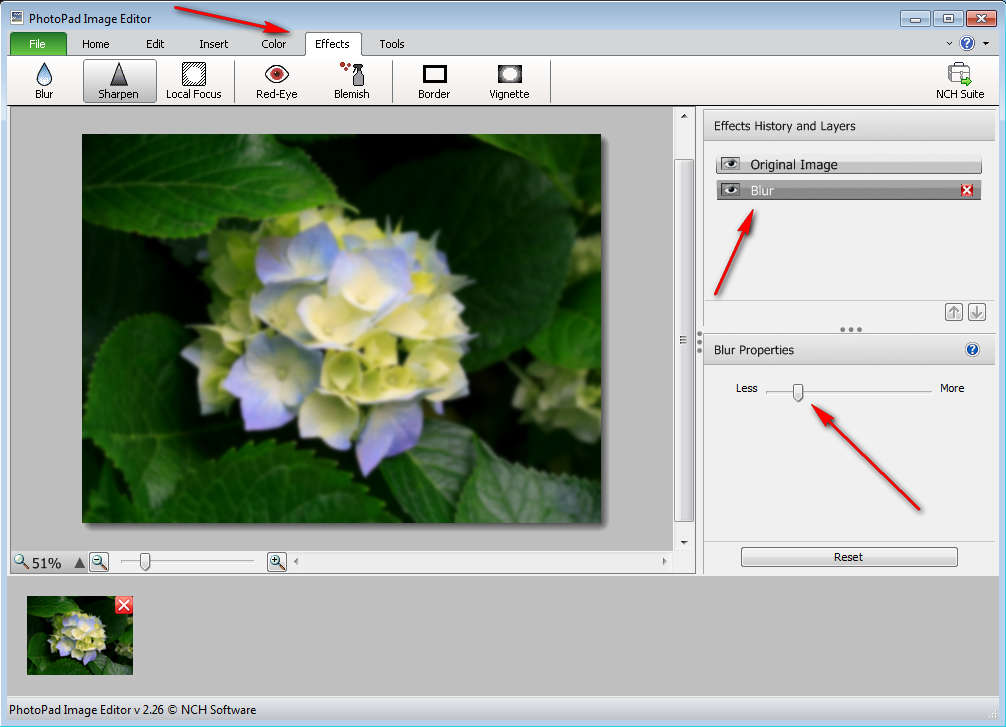Click the 'More' label beside the slider
Image resolution: width=1006 pixels, height=727 pixels.
pyautogui.click(x=952, y=388)
